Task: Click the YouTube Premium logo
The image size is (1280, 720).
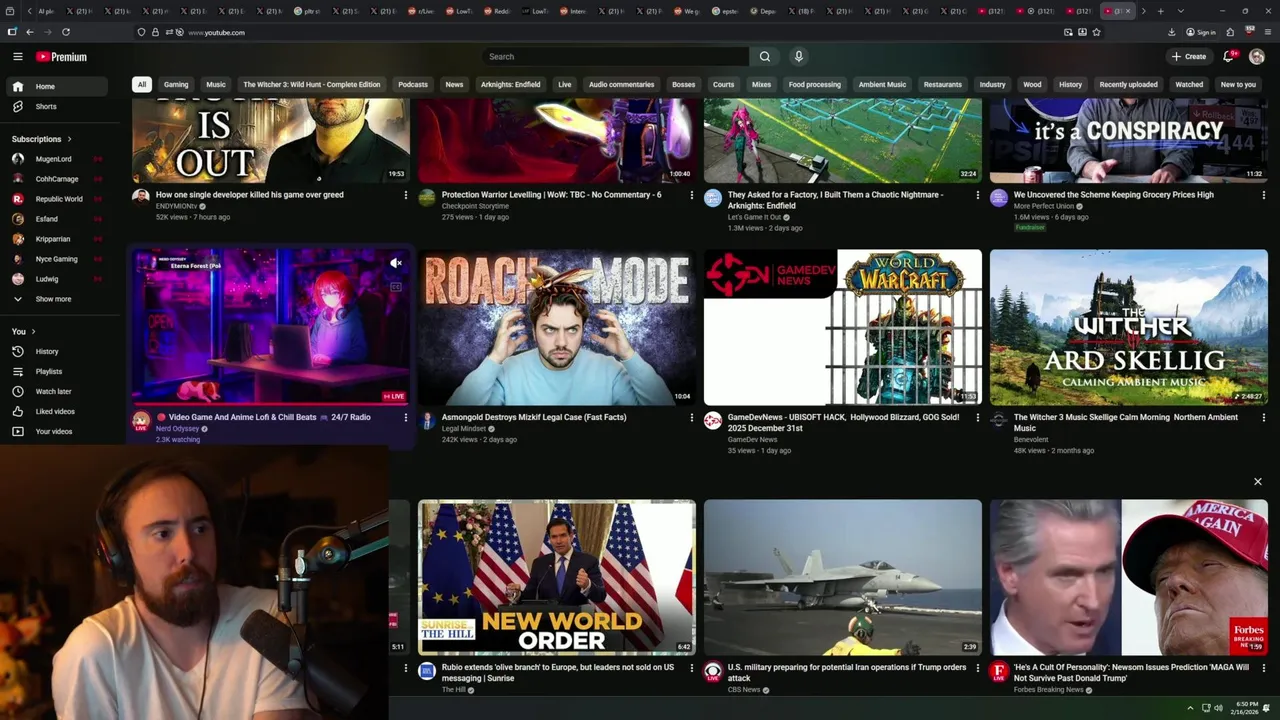Action: [x=61, y=57]
